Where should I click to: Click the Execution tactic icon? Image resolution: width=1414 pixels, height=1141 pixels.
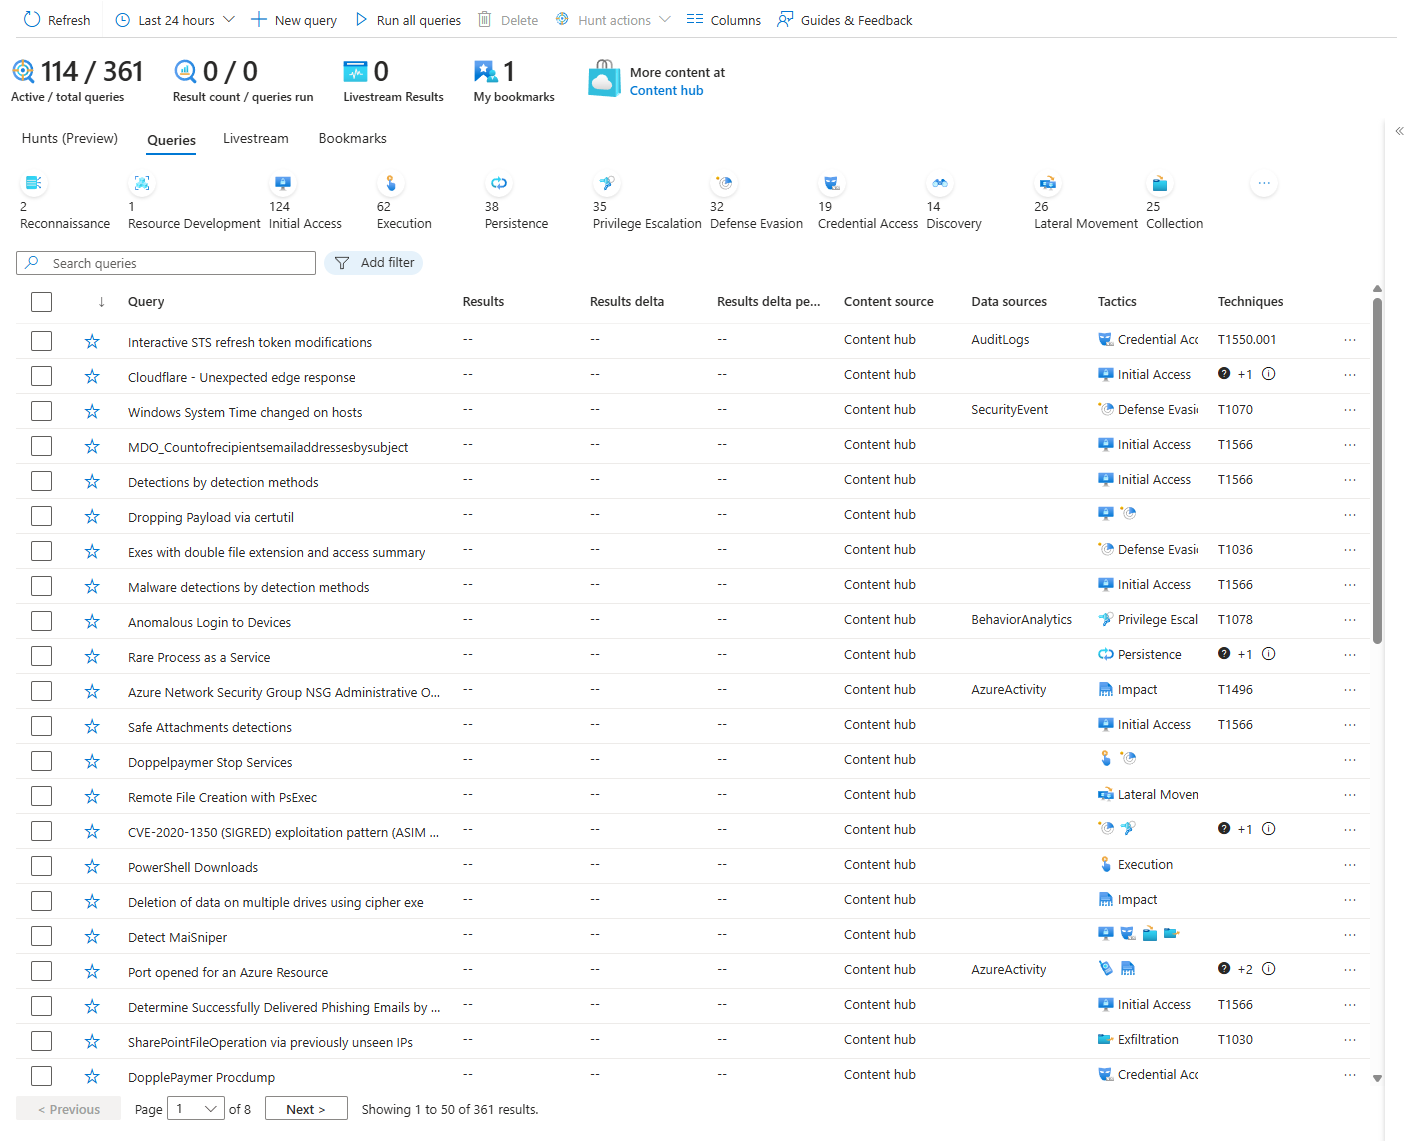(391, 183)
